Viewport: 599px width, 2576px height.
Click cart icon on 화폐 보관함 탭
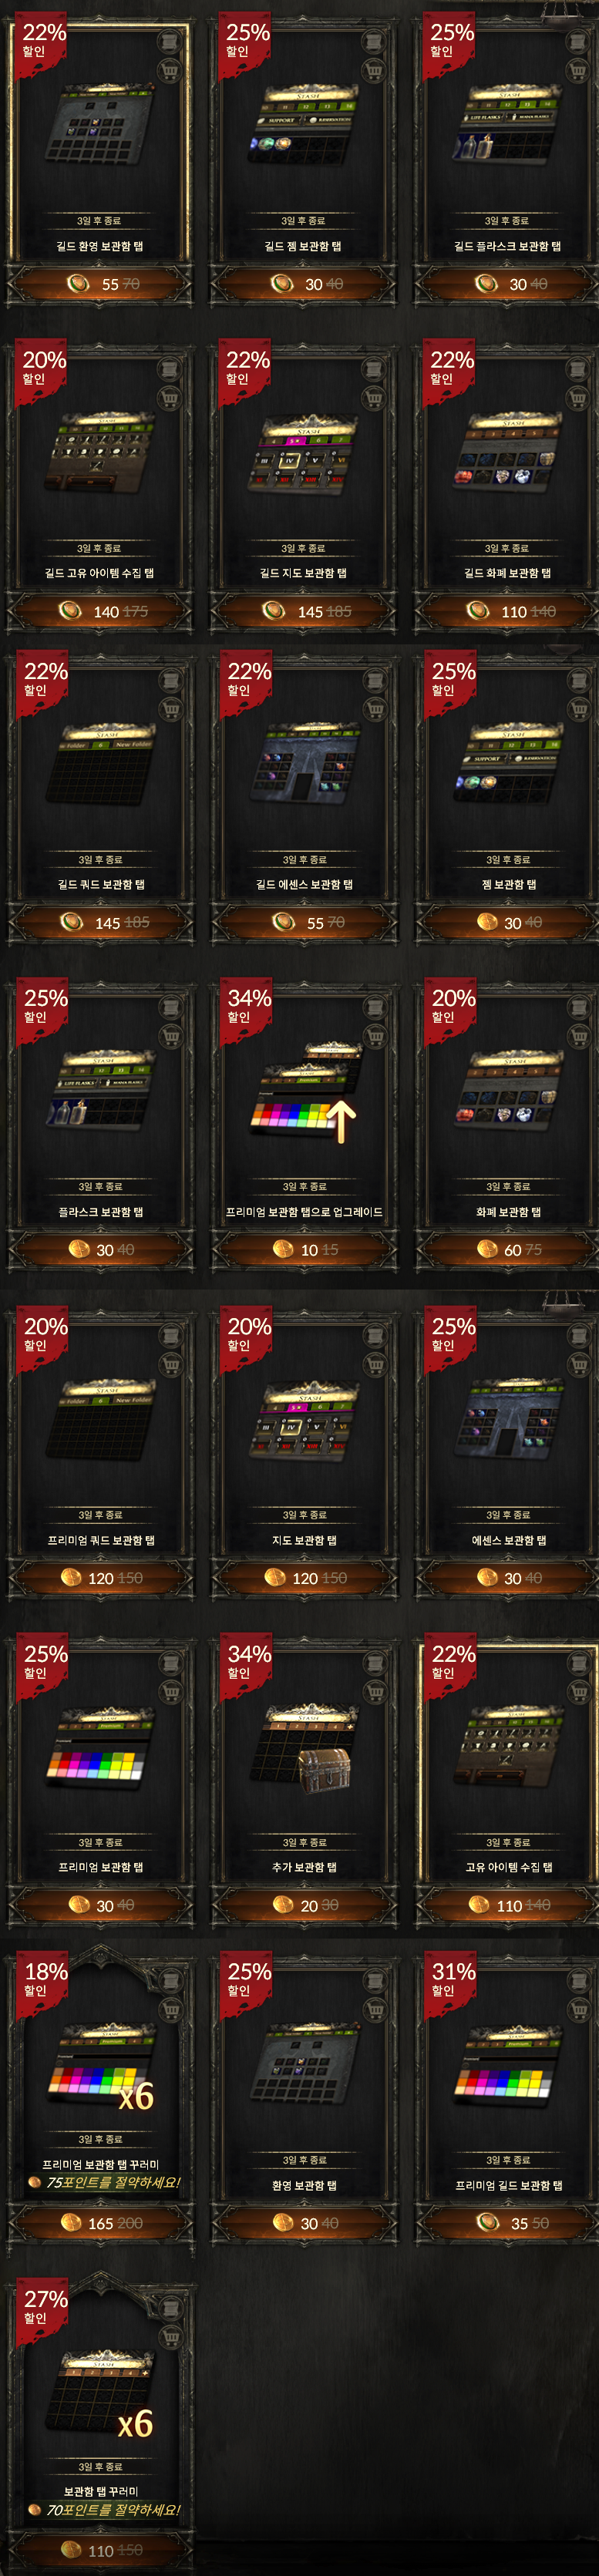[x=579, y=1037]
